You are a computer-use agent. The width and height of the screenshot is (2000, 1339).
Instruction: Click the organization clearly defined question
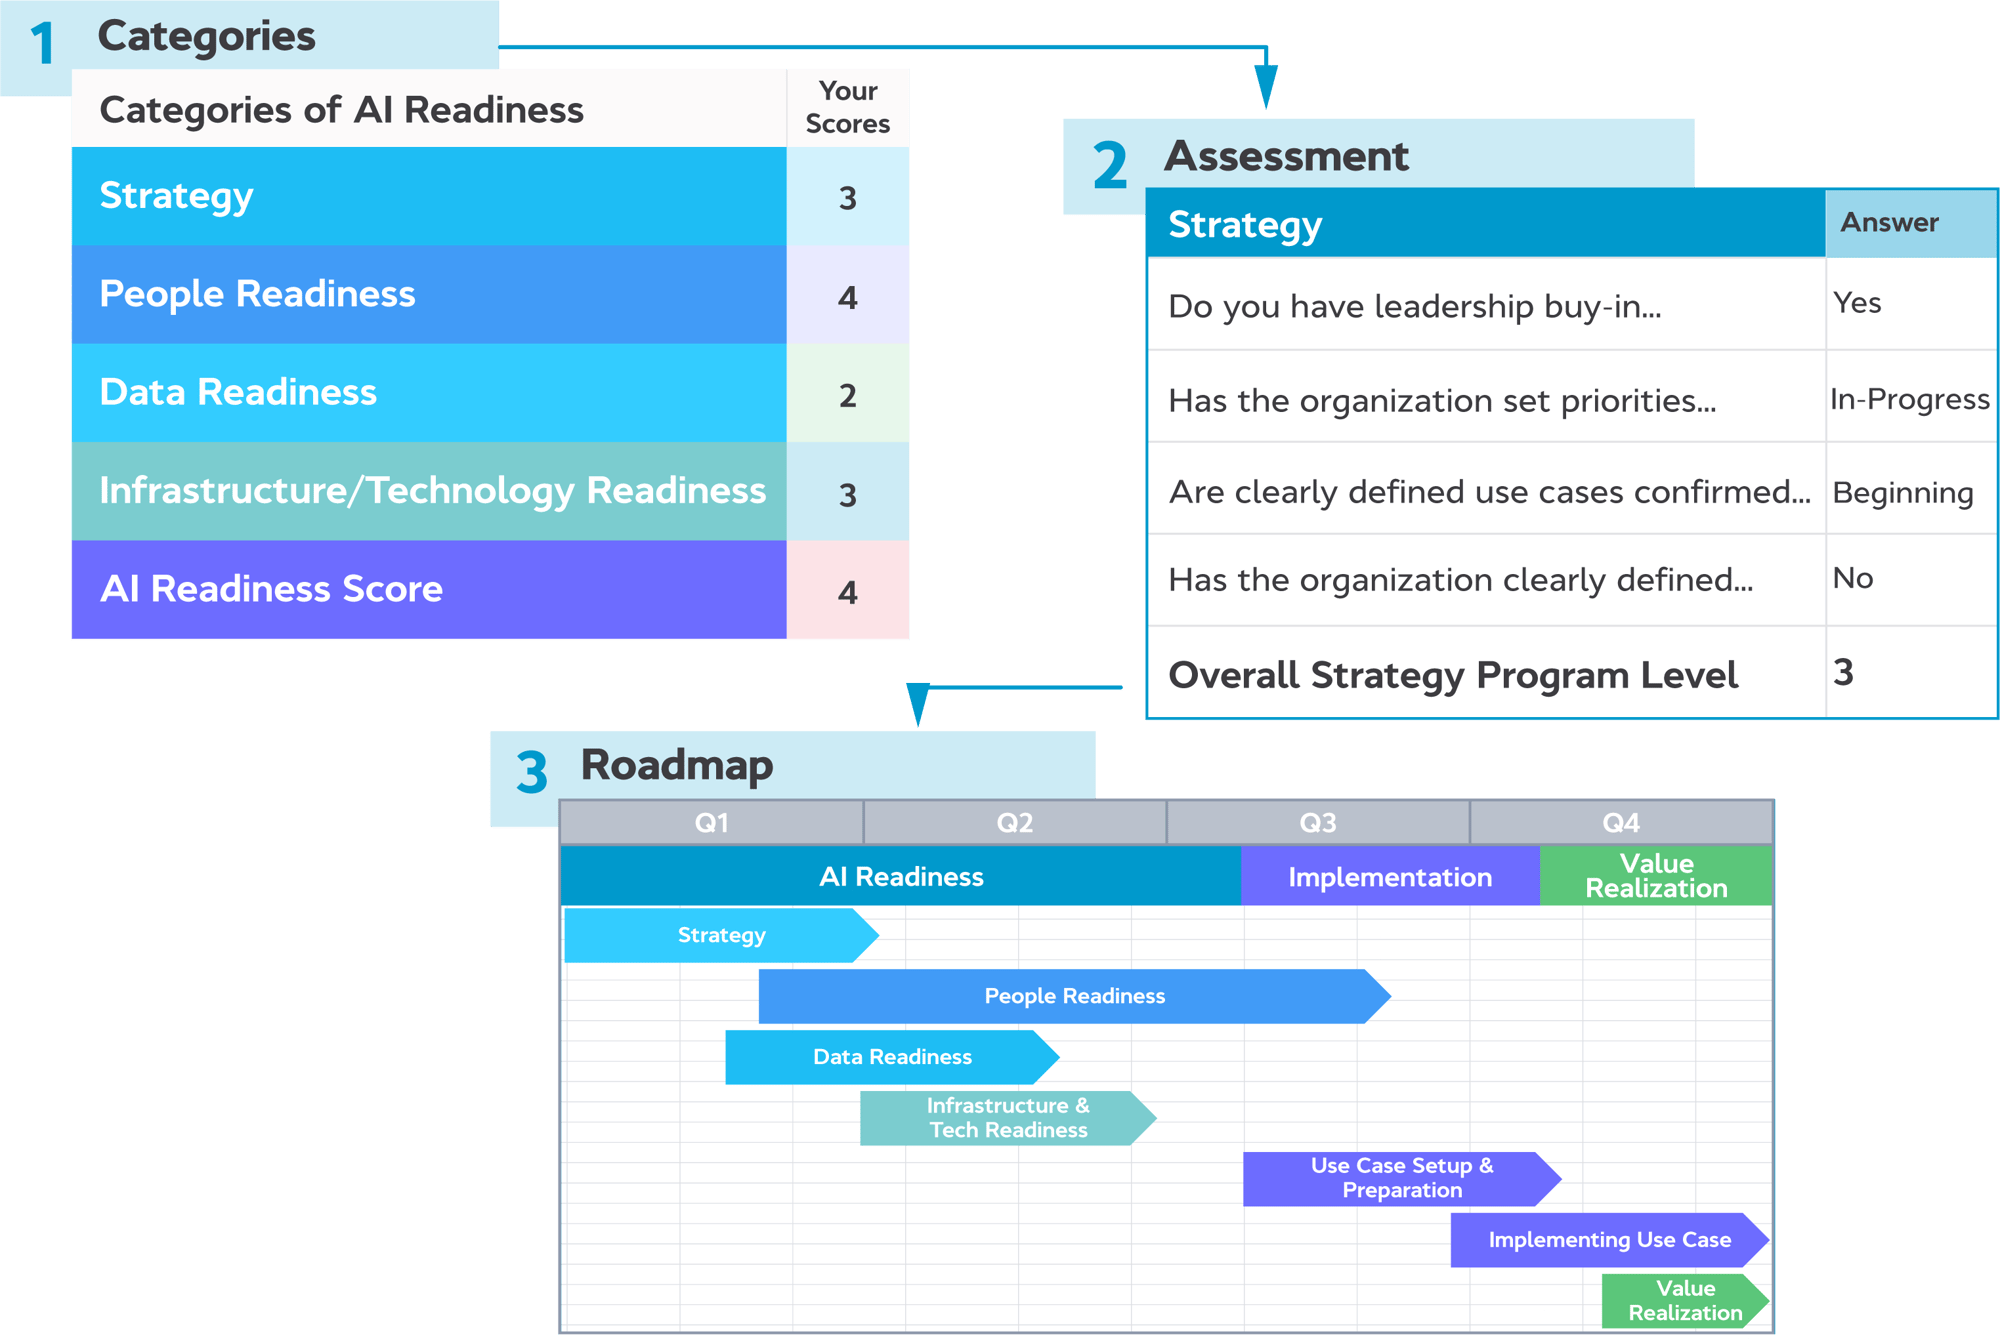[1460, 580]
